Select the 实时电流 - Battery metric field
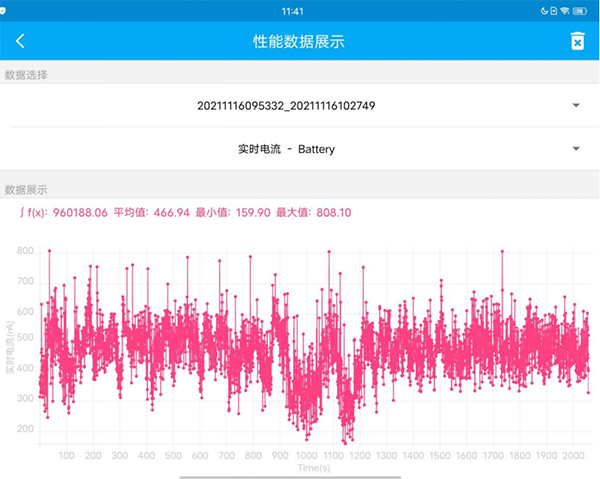Viewport: 600px width, 479px height. point(286,149)
